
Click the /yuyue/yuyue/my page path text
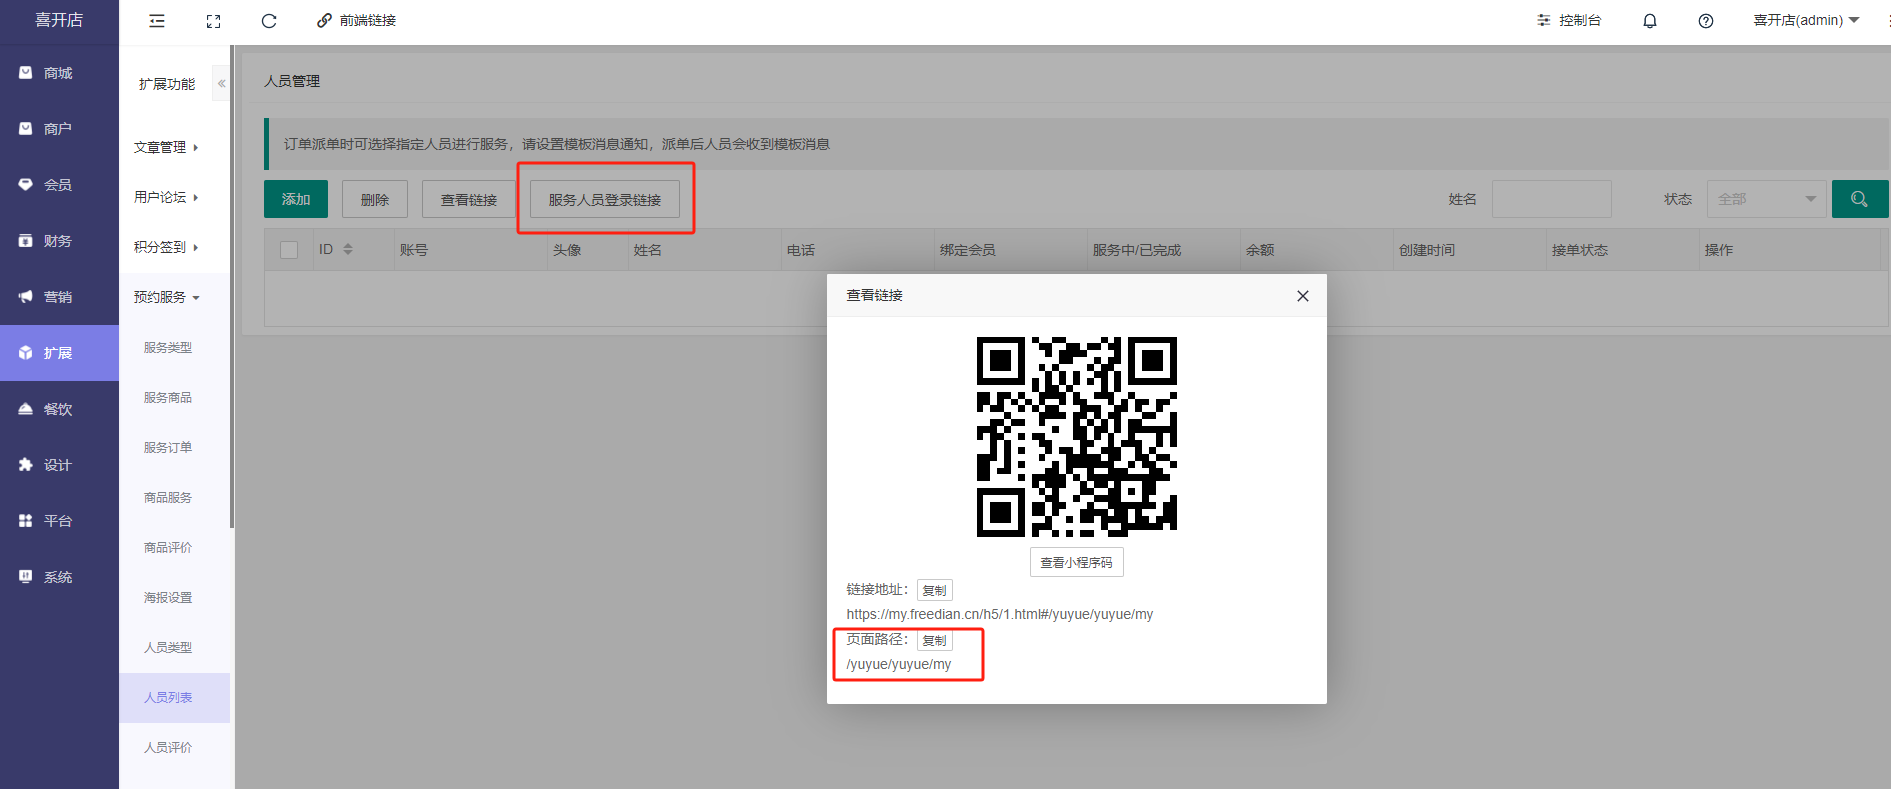click(899, 664)
